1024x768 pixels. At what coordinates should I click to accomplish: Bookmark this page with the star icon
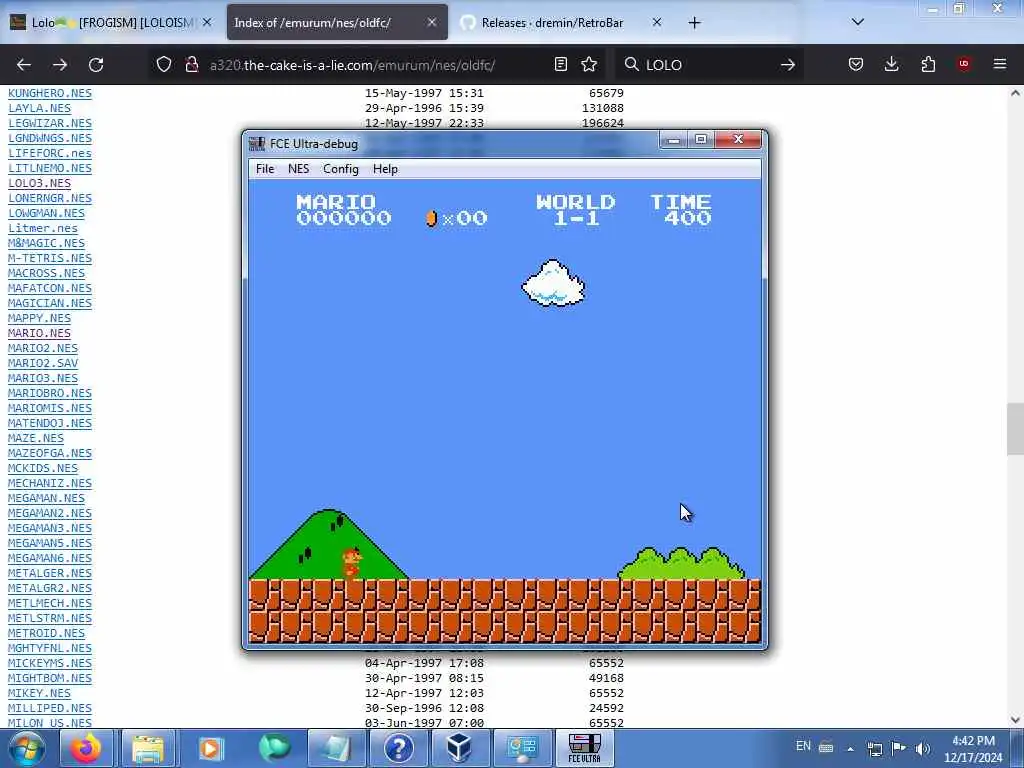[x=589, y=64]
